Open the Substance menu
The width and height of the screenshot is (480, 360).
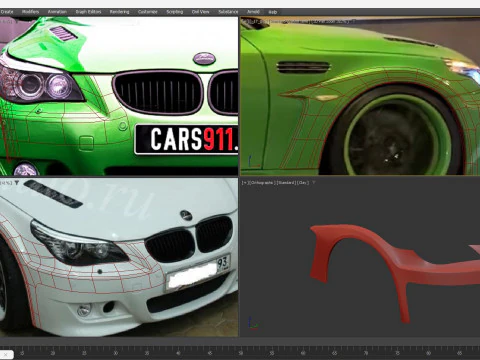click(228, 12)
